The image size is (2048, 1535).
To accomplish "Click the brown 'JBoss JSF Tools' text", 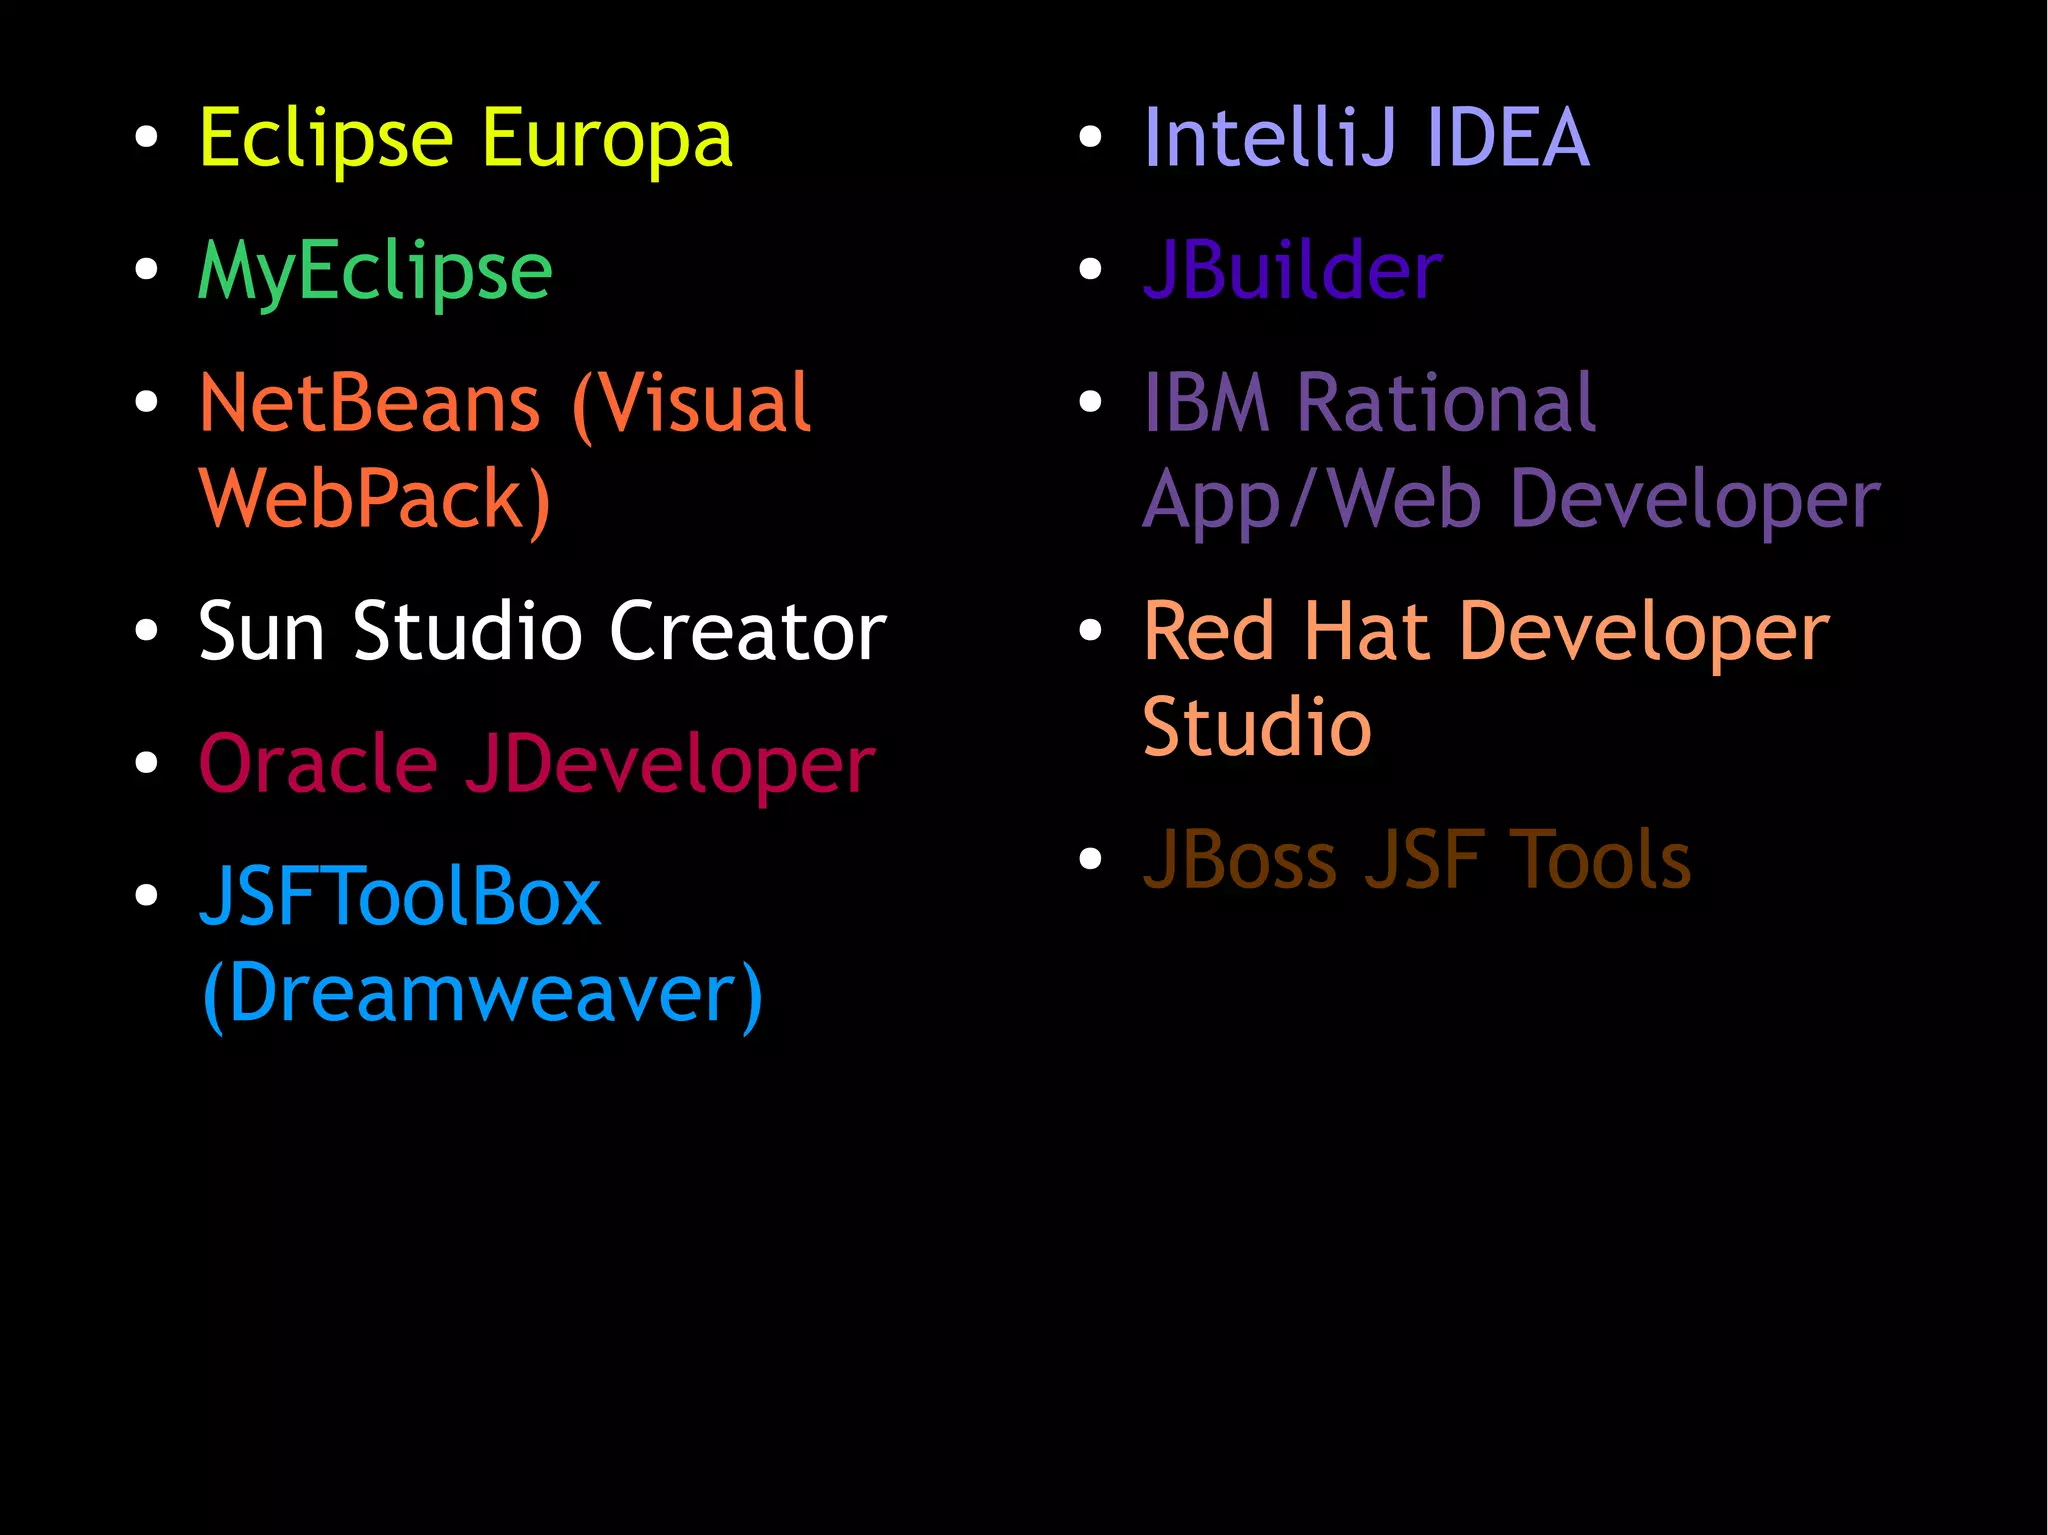I will 1417,859.
